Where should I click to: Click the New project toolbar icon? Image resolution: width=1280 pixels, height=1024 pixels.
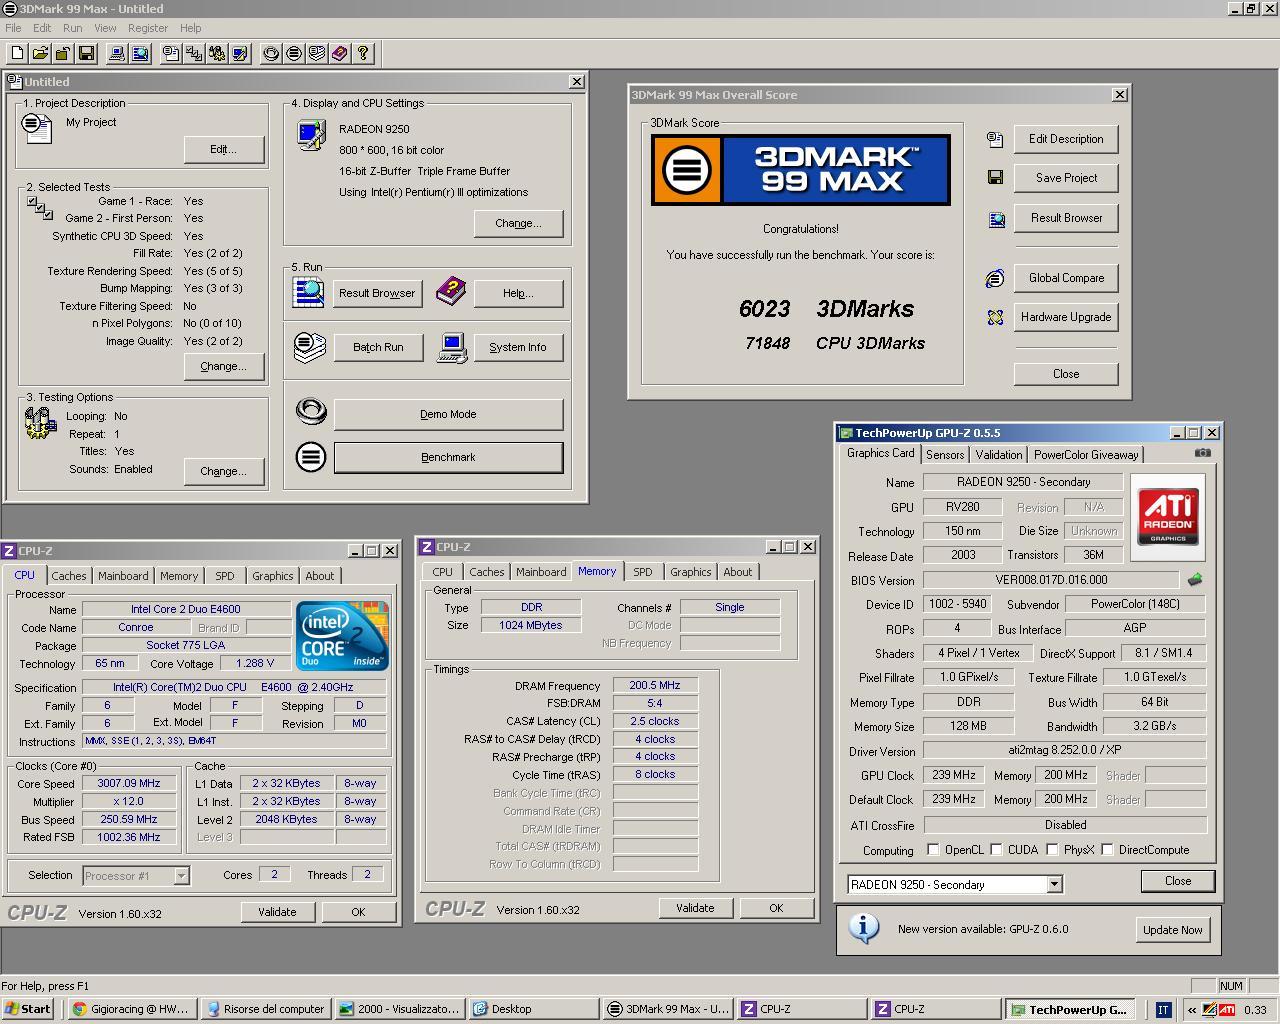tap(17, 53)
